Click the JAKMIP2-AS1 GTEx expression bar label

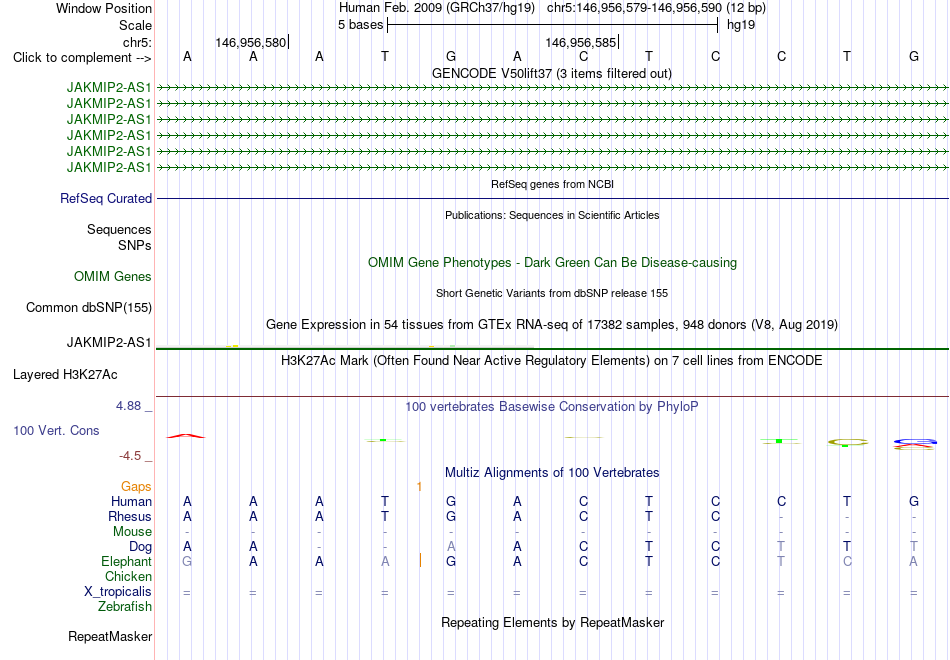coord(109,342)
